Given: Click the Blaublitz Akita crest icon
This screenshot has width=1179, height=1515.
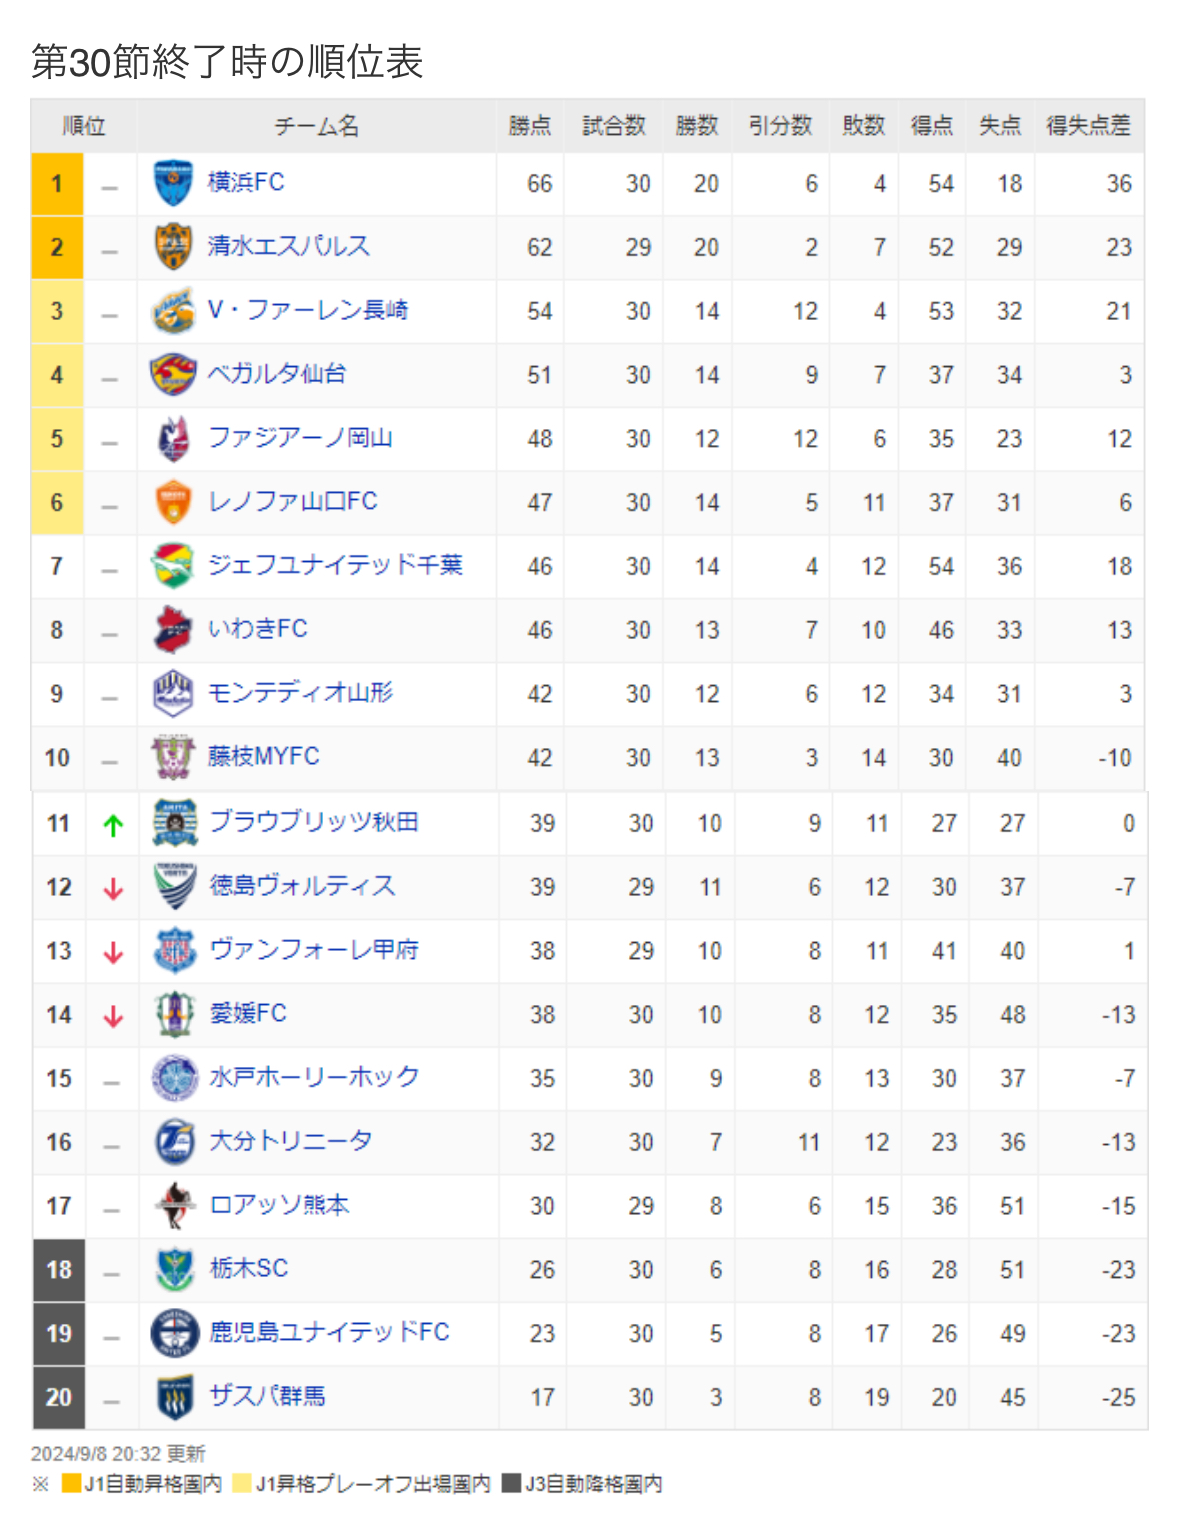Looking at the screenshot, I should 175,823.
